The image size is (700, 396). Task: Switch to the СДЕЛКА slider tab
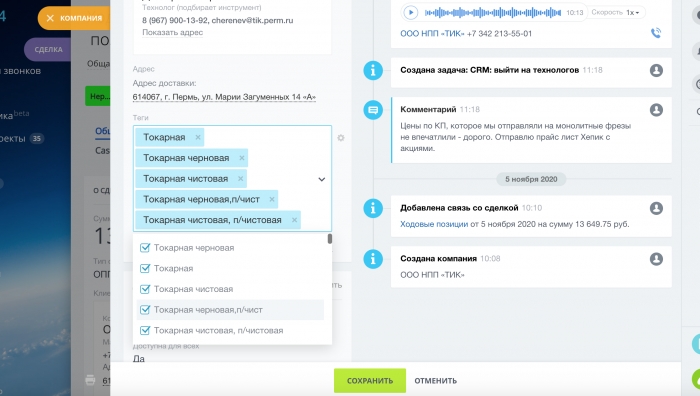point(48,50)
